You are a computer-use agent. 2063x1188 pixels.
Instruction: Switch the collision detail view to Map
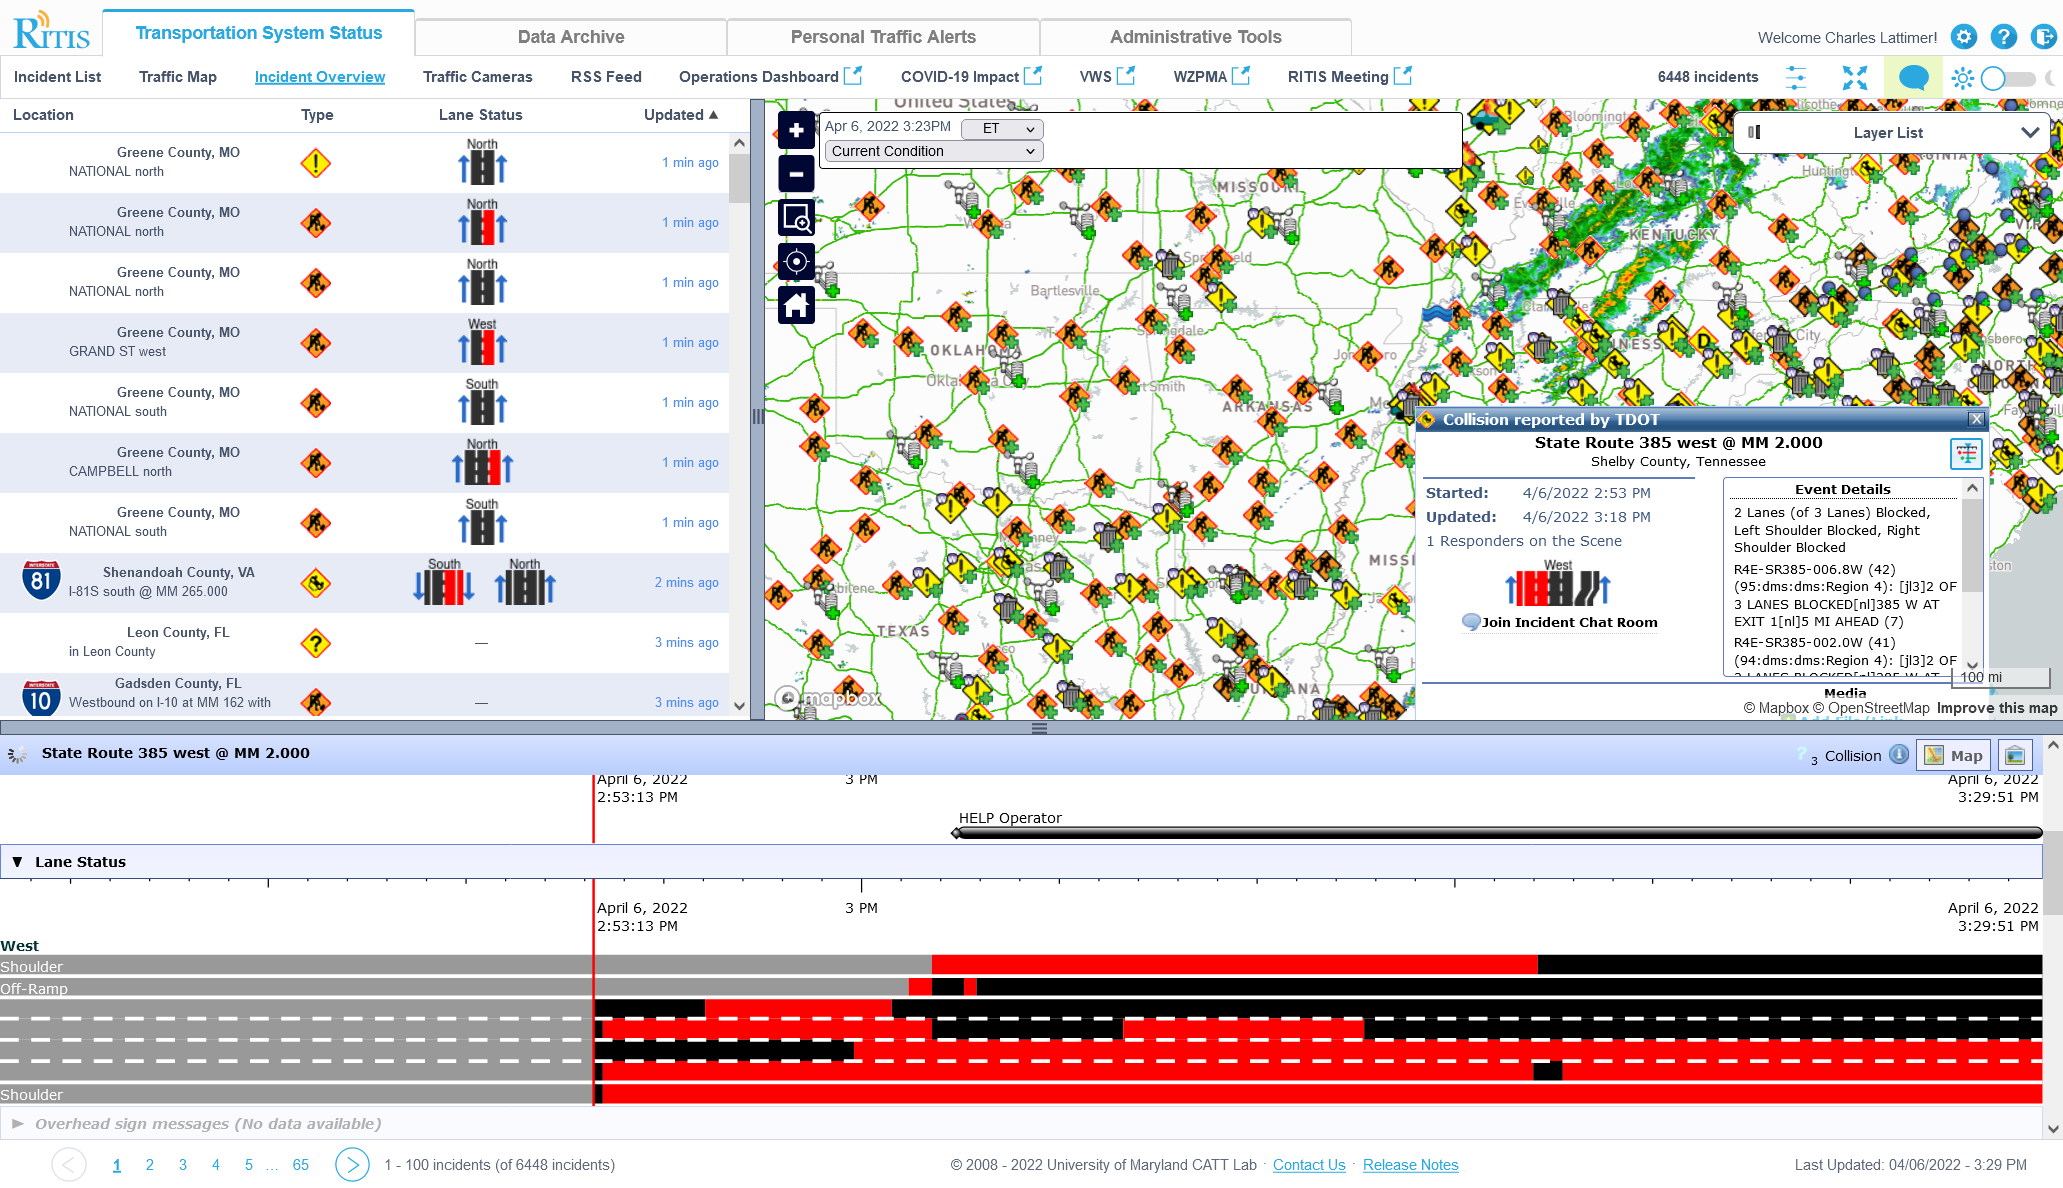1952,755
